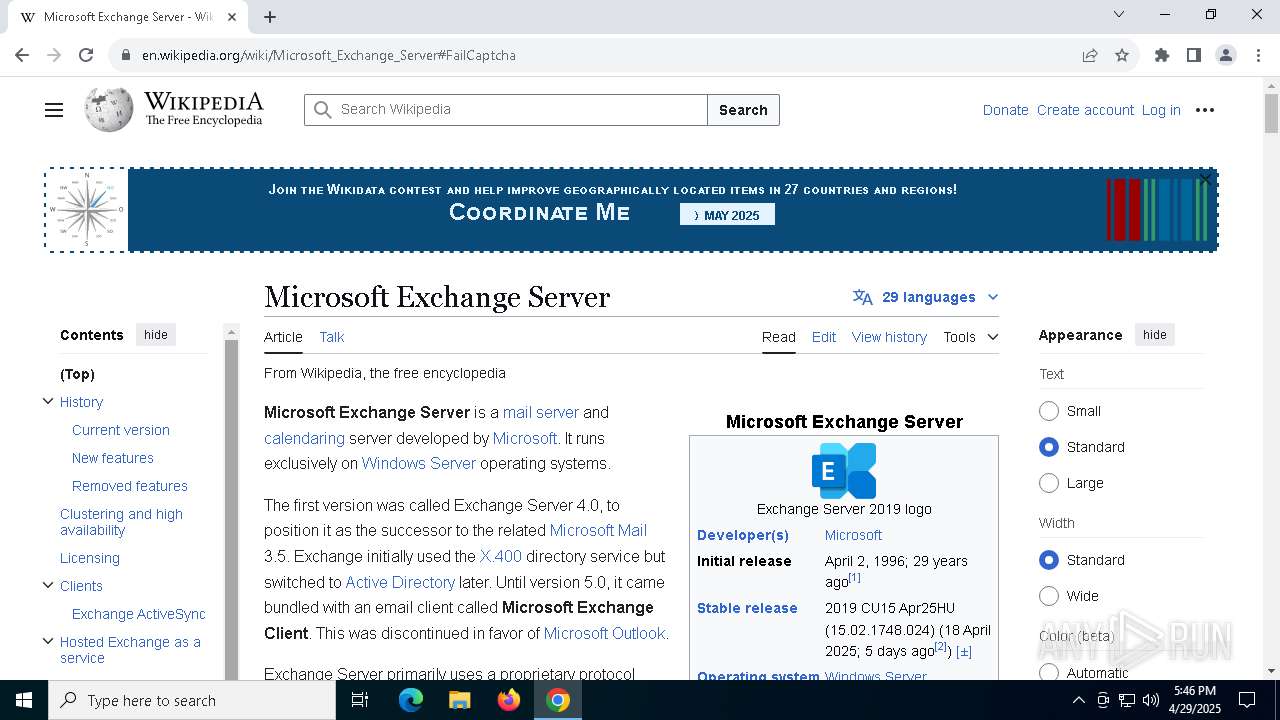The width and height of the screenshot is (1280, 720).
Task: Select the Wide width option
Action: 1049,596
